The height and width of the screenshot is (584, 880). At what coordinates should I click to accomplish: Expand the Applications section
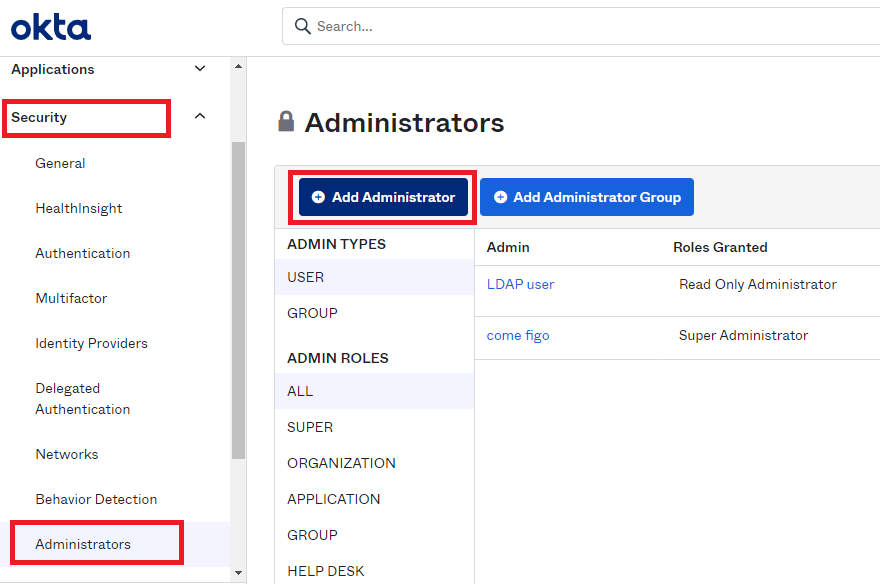[x=199, y=69]
